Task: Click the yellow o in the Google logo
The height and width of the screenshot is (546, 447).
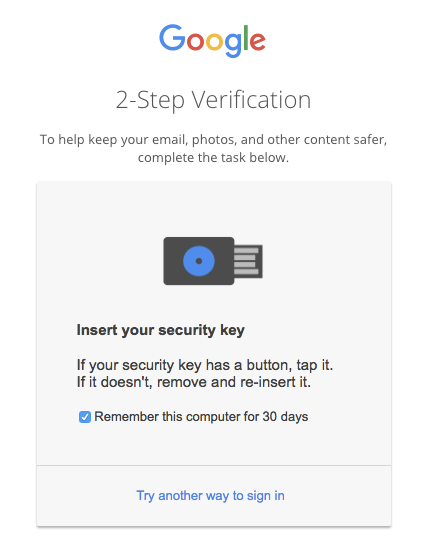Action: click(x=214, y=41)
